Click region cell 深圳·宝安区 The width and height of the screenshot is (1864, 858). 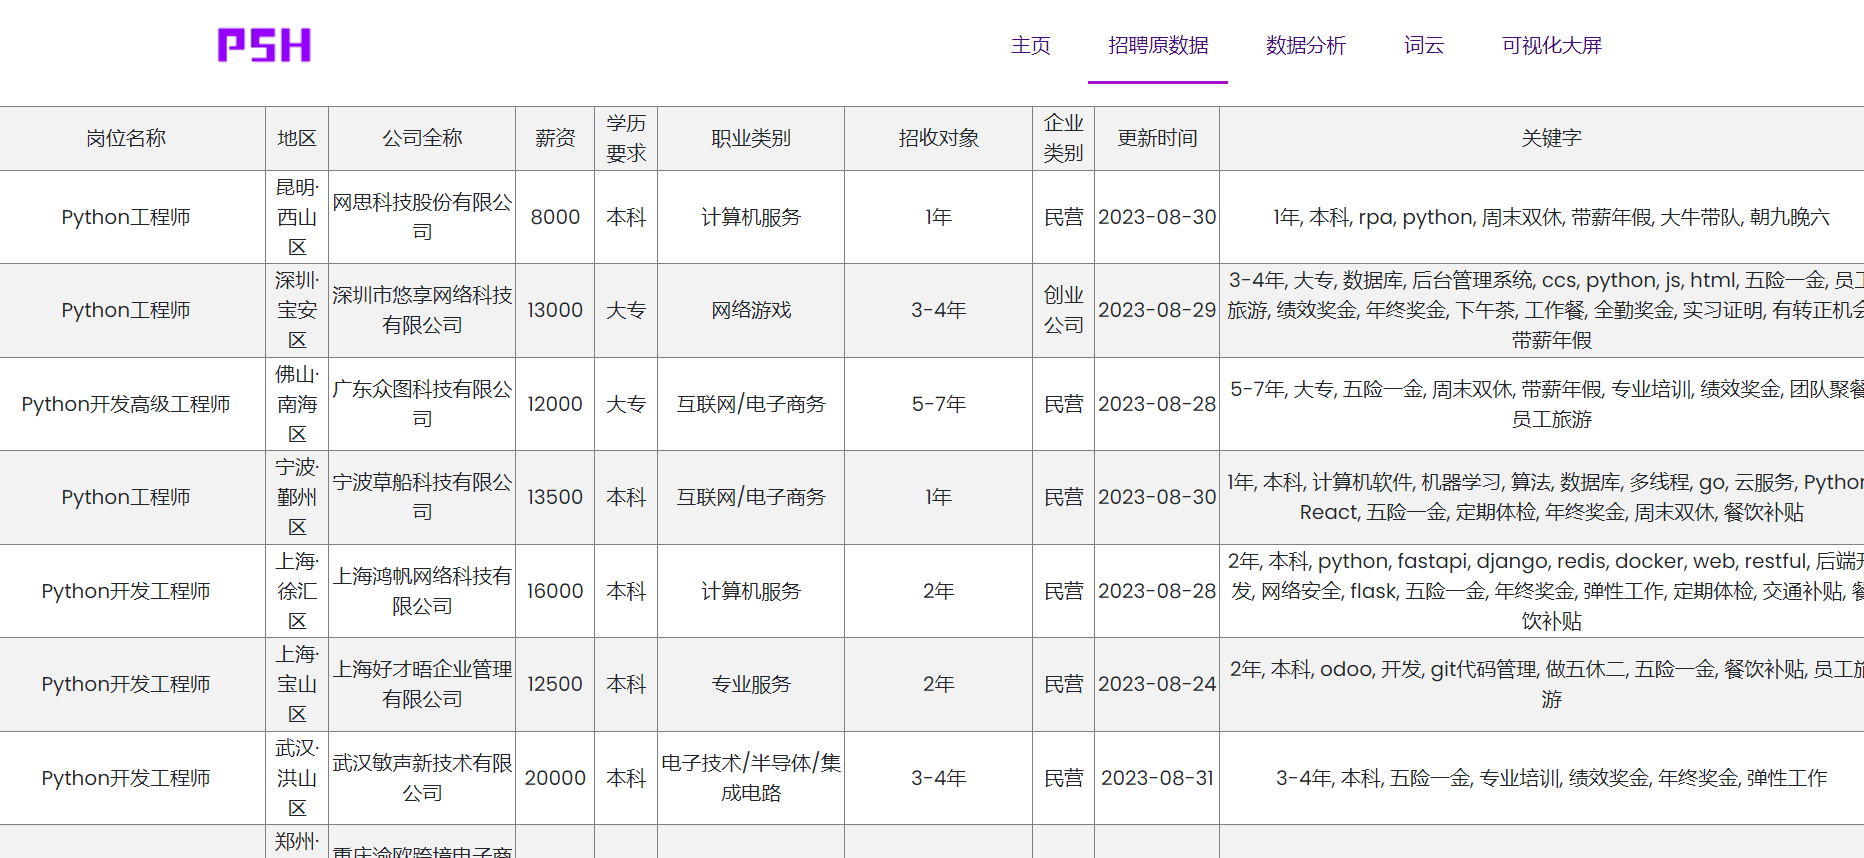pos(297,310)
